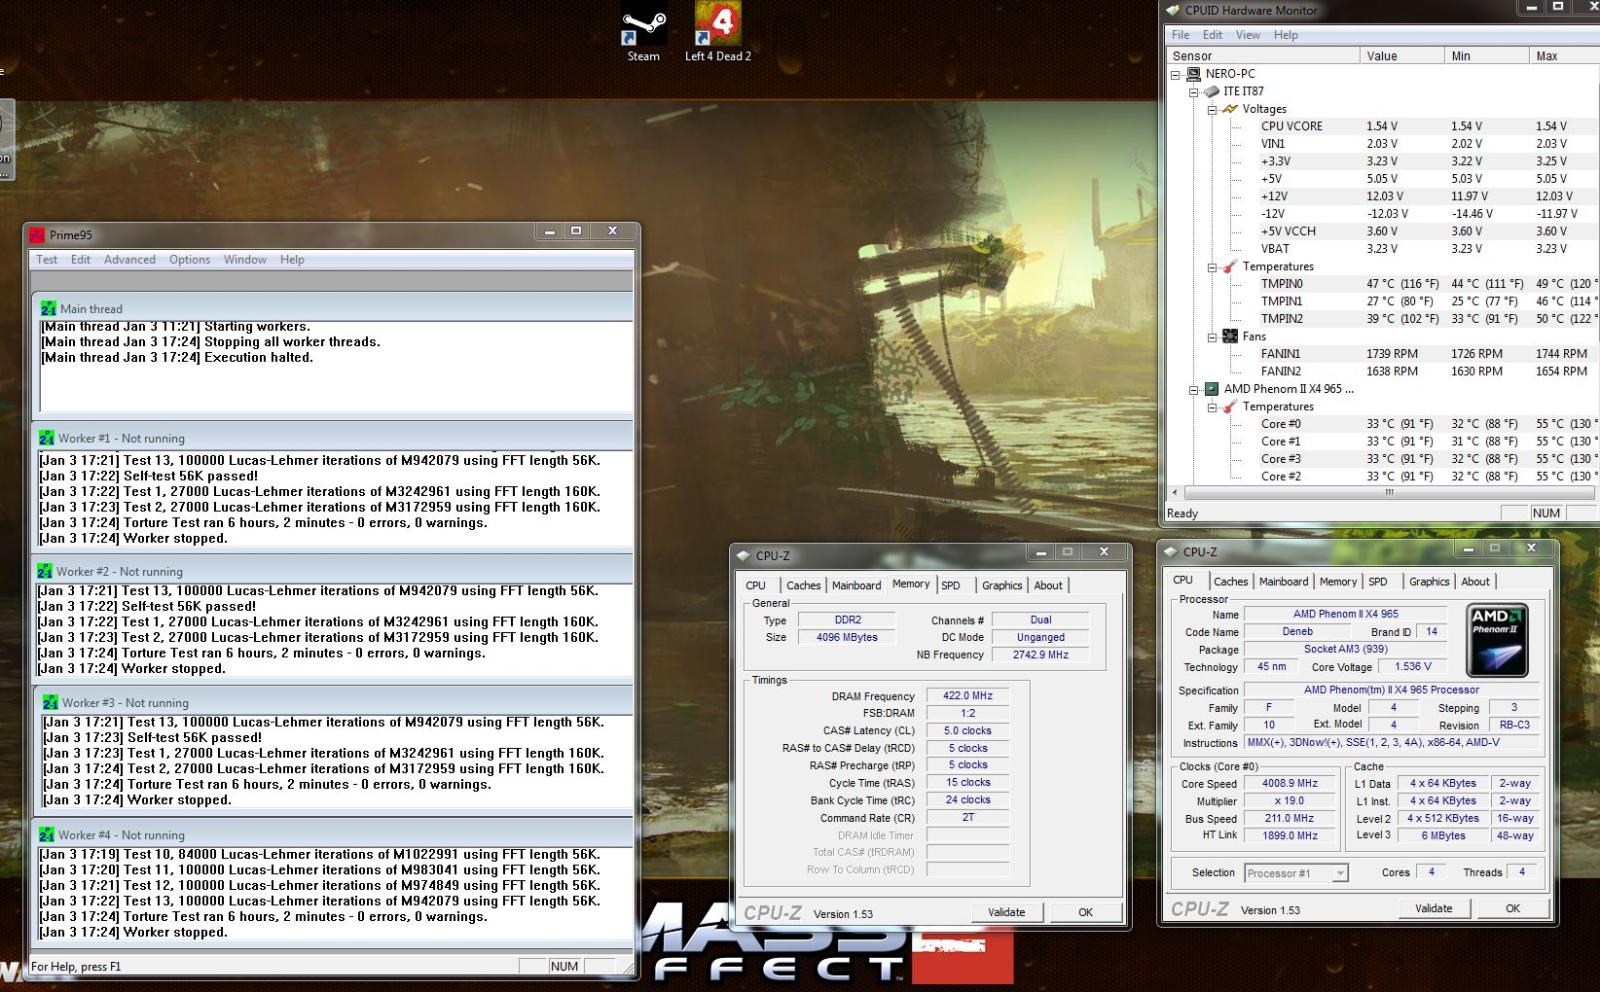Click the Min column header in Hardware Monitor
The width and height of the screenshot is (1600, 992).
(1486, 56)
